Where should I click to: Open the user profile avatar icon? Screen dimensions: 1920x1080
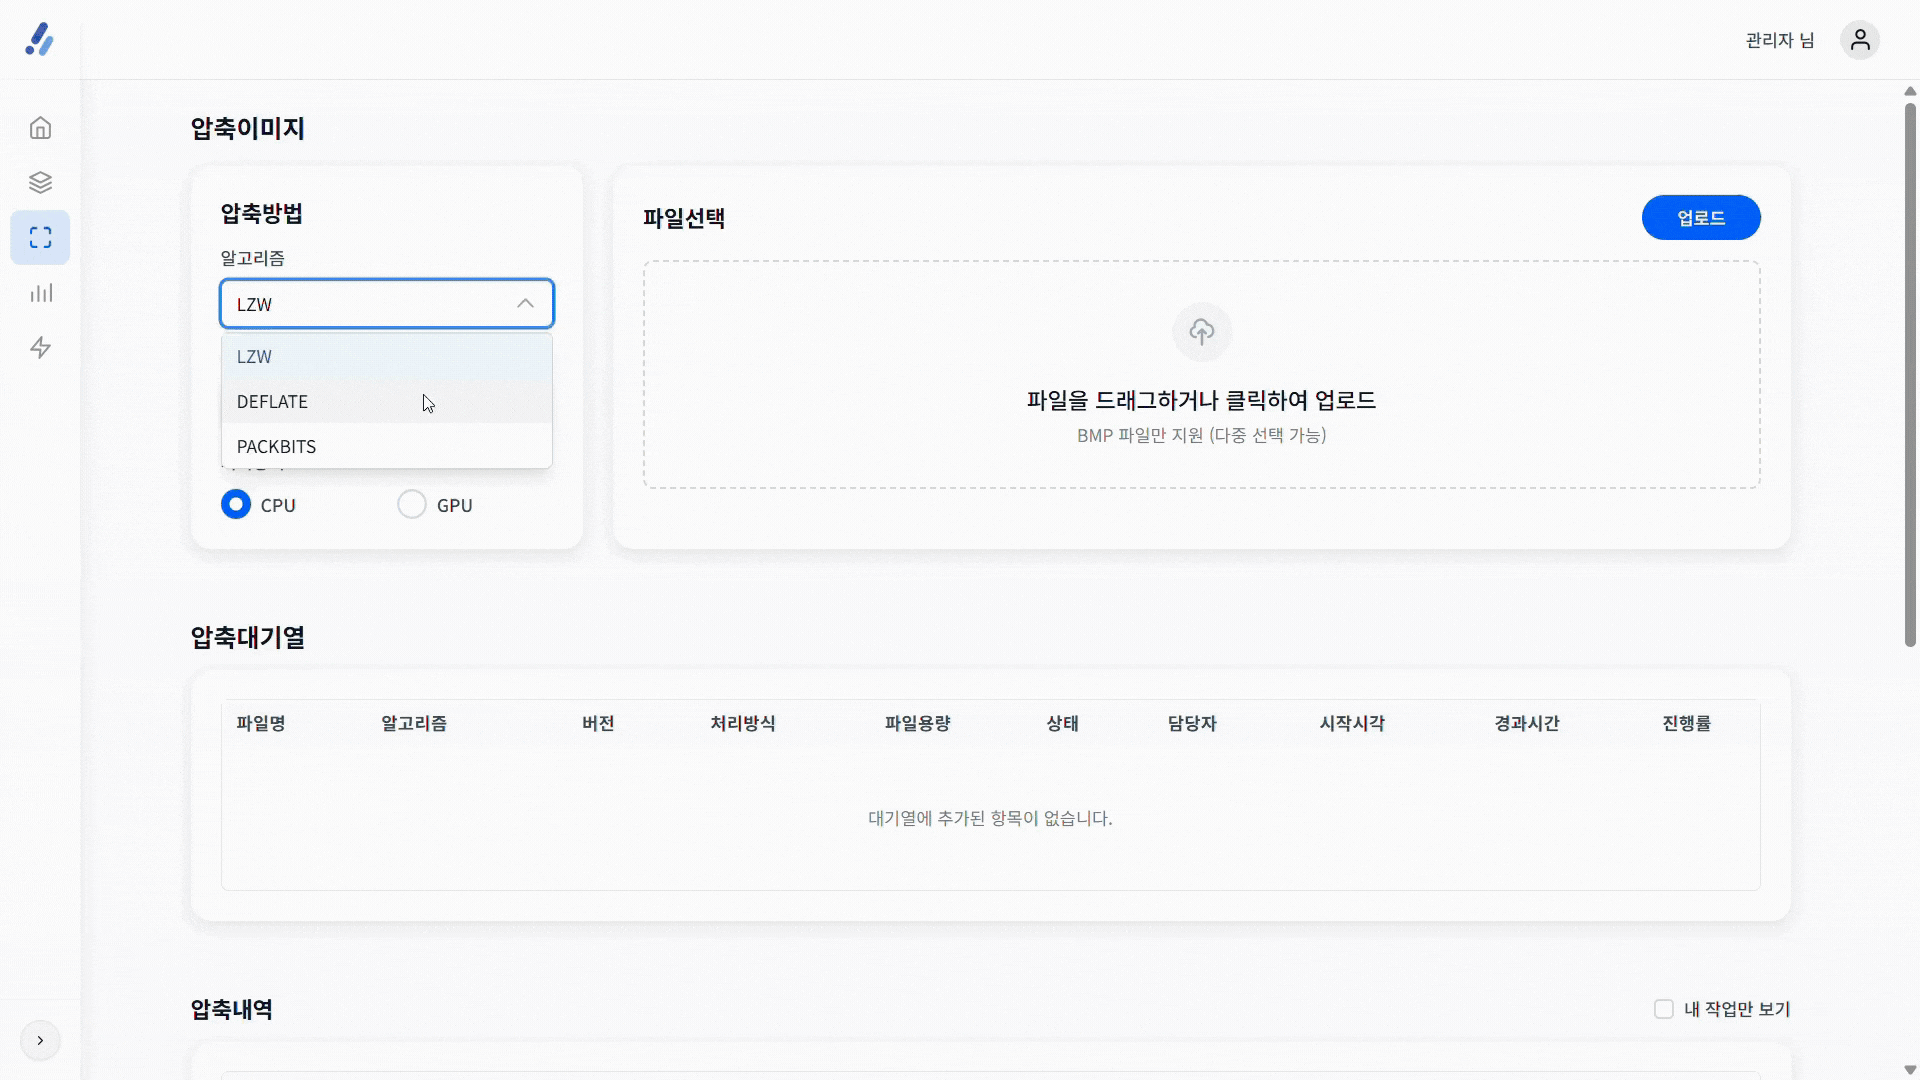[x=1859, y=40]
